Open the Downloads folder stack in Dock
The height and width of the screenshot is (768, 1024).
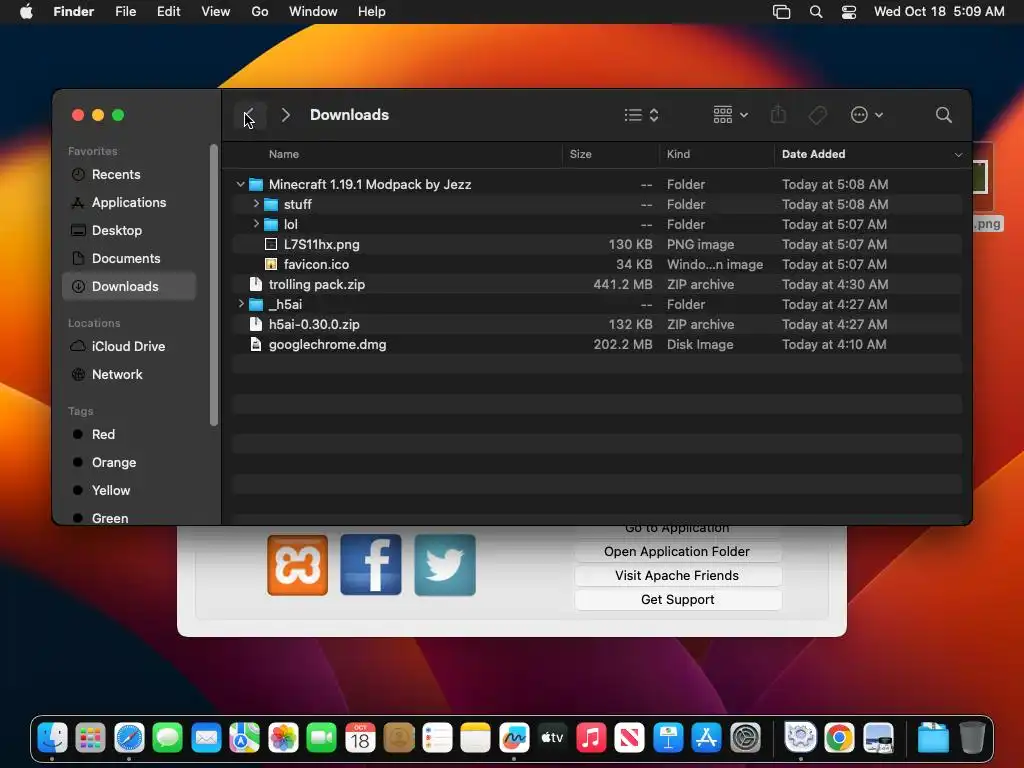933,738
